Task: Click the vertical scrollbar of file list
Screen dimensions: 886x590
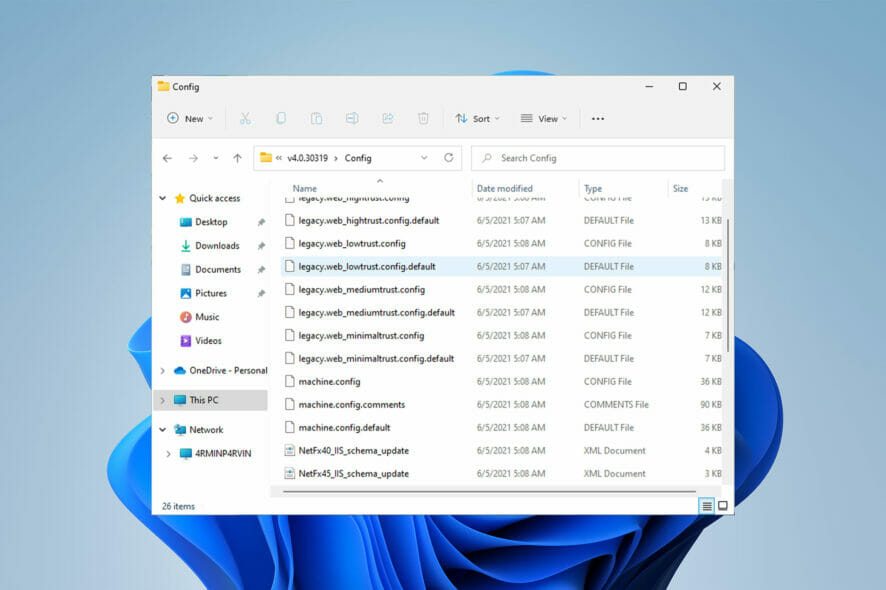Action: point(728,285)
